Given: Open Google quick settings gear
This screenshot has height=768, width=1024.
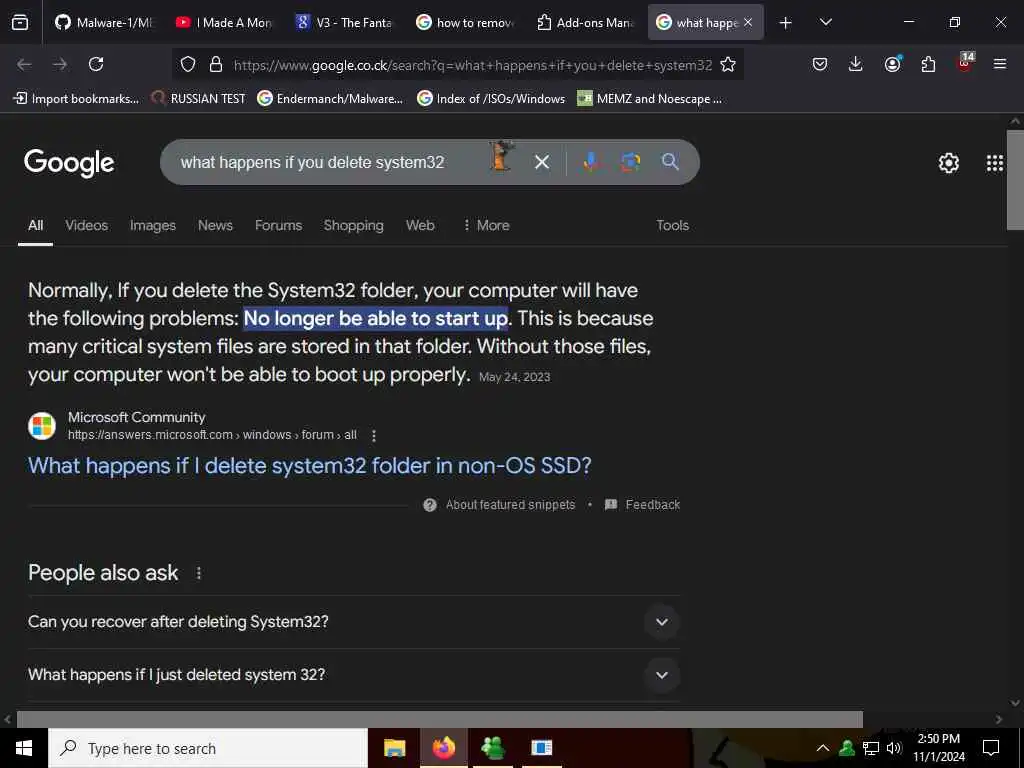Looking at the screenshot, I should click(948, 163).
